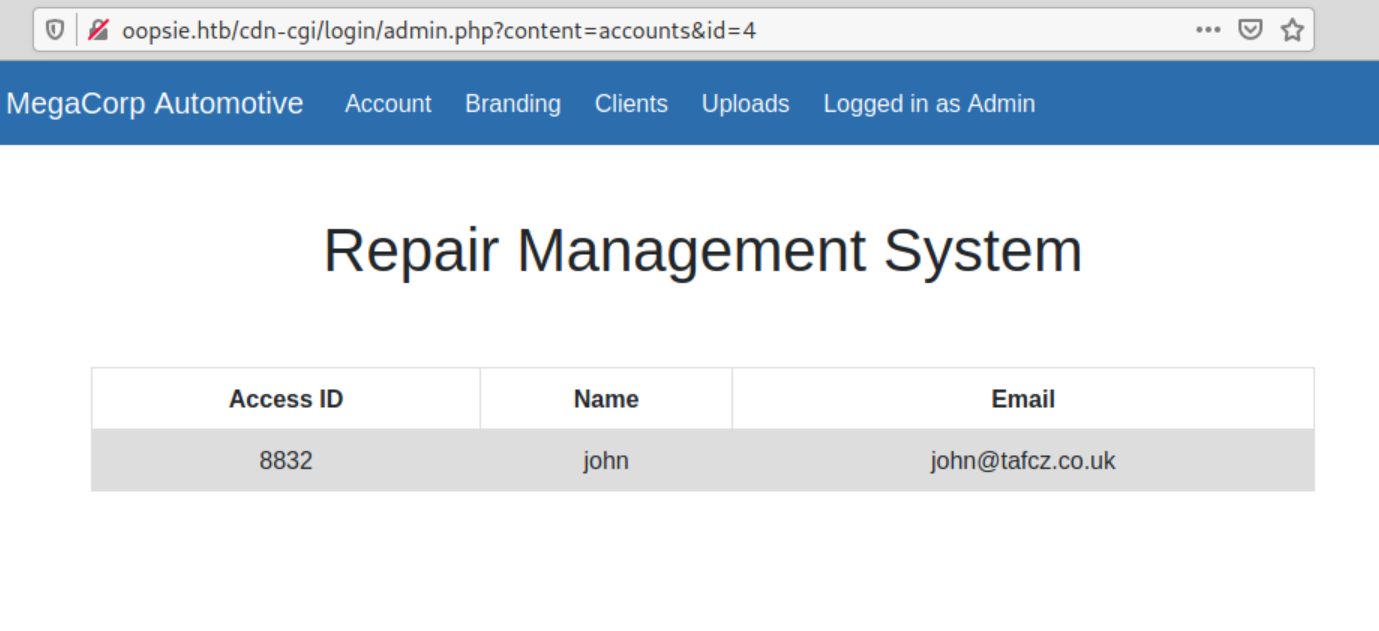Click the MegaCorp Automotive brand link

155,103
